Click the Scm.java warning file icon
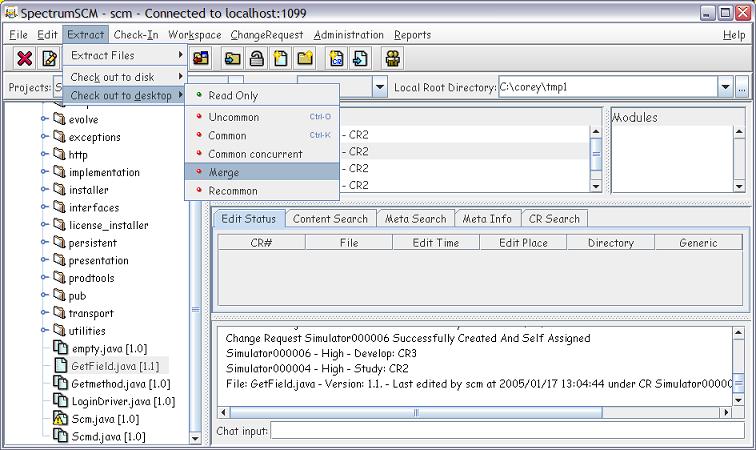This screenshot has height=450, width=756. (60, 418)
